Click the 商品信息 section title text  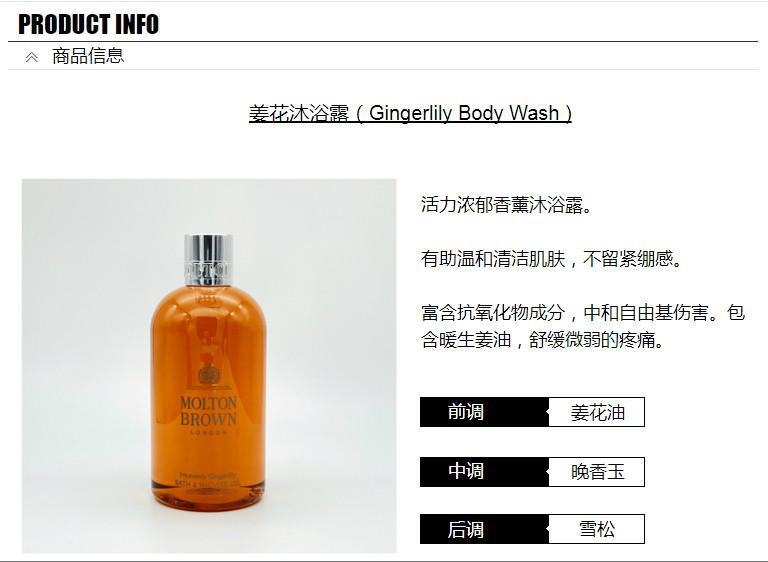pyautogui.click(x=88, y=56)
